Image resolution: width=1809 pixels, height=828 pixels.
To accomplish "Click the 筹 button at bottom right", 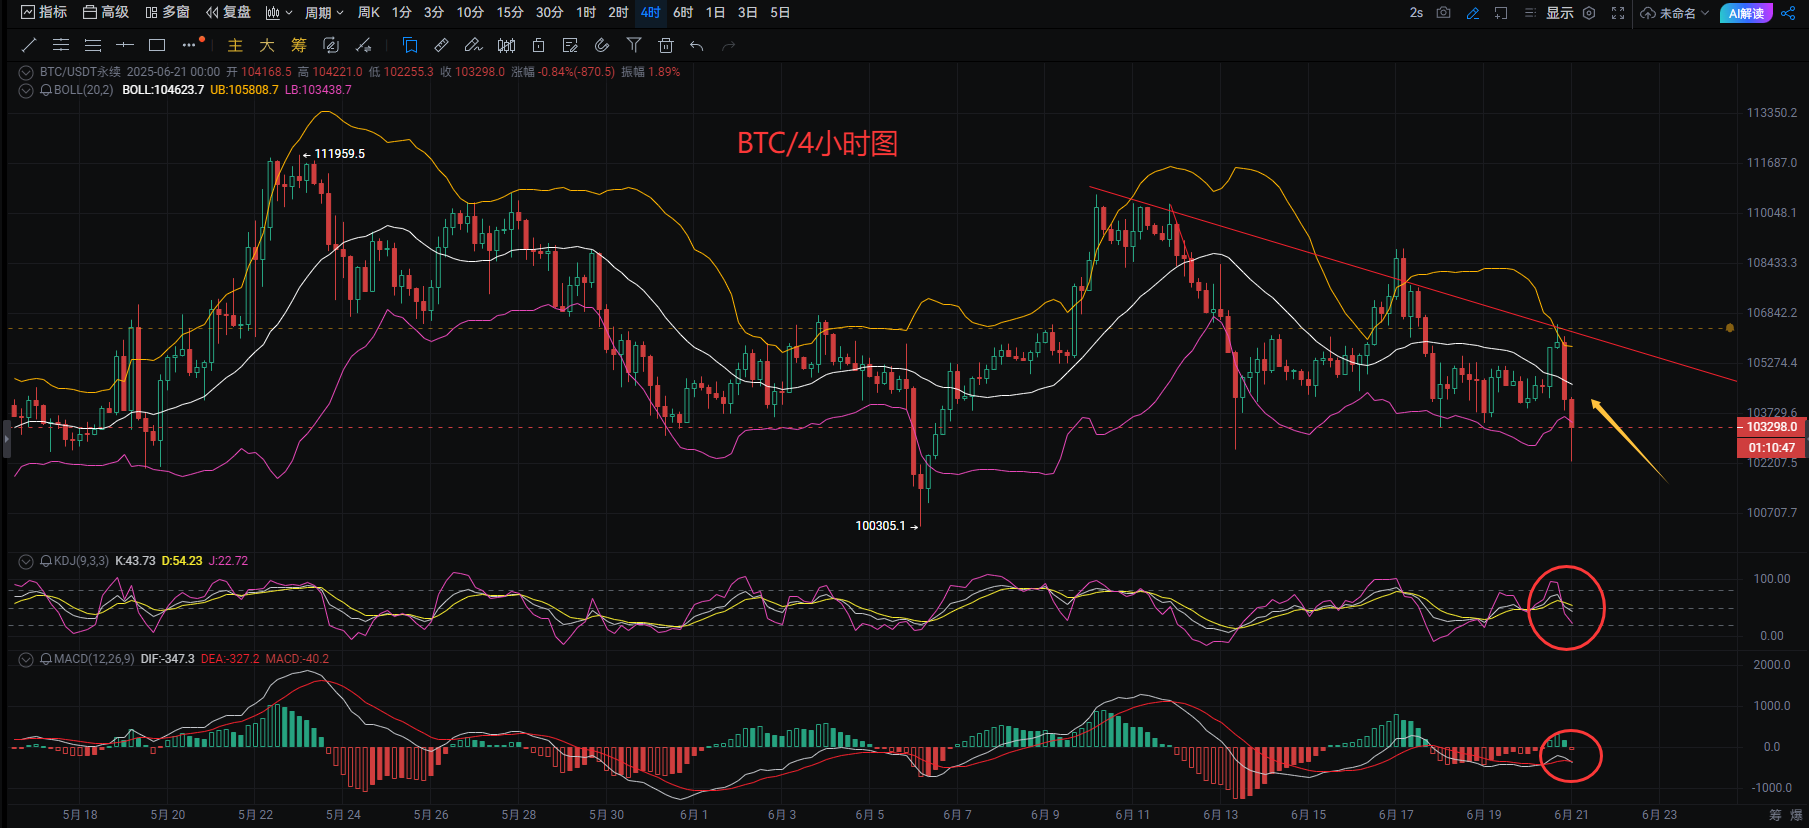I will (x=1775, y=815).
